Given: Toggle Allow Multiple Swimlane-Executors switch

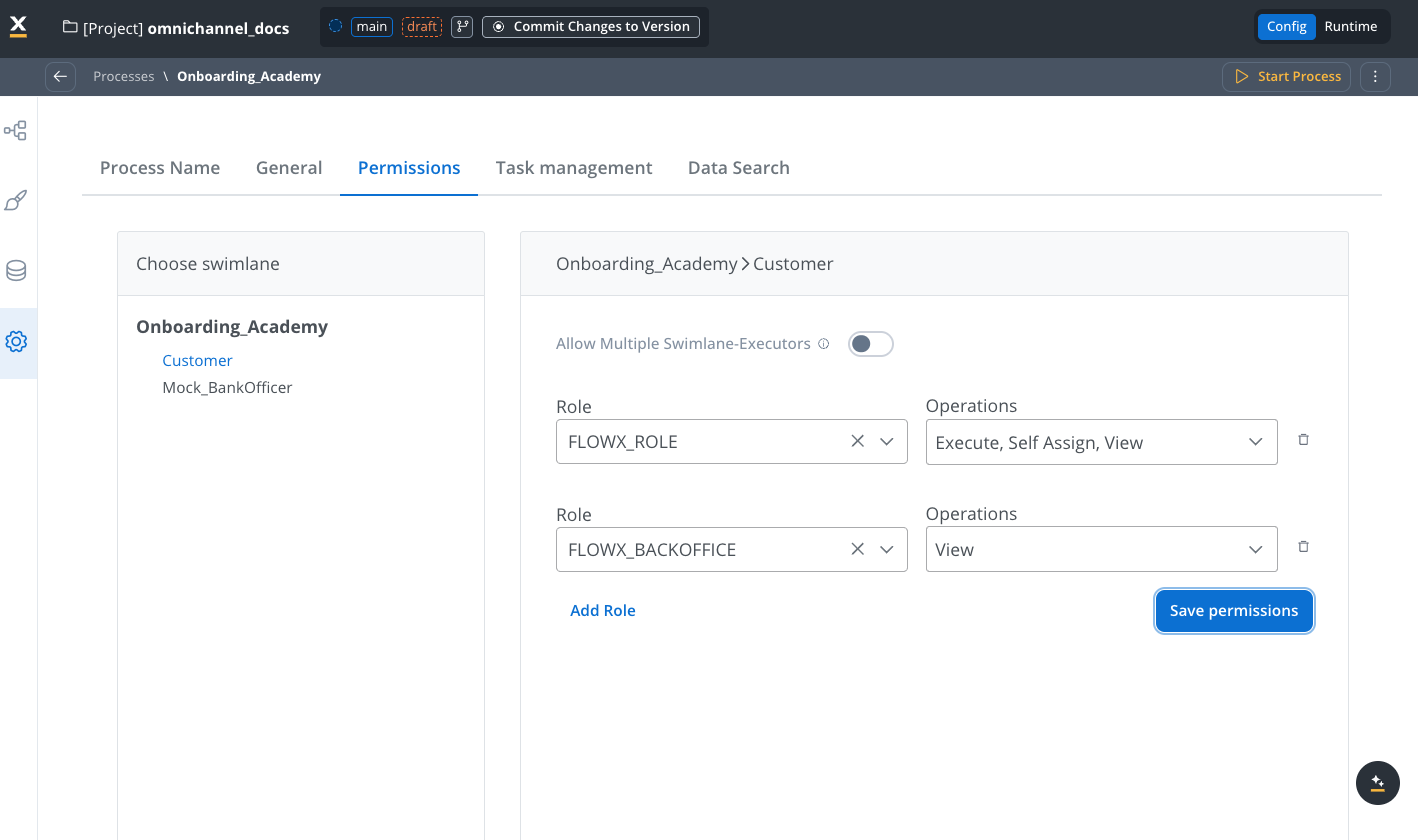Looking at the screenshot, I should (x=870, y=344).
